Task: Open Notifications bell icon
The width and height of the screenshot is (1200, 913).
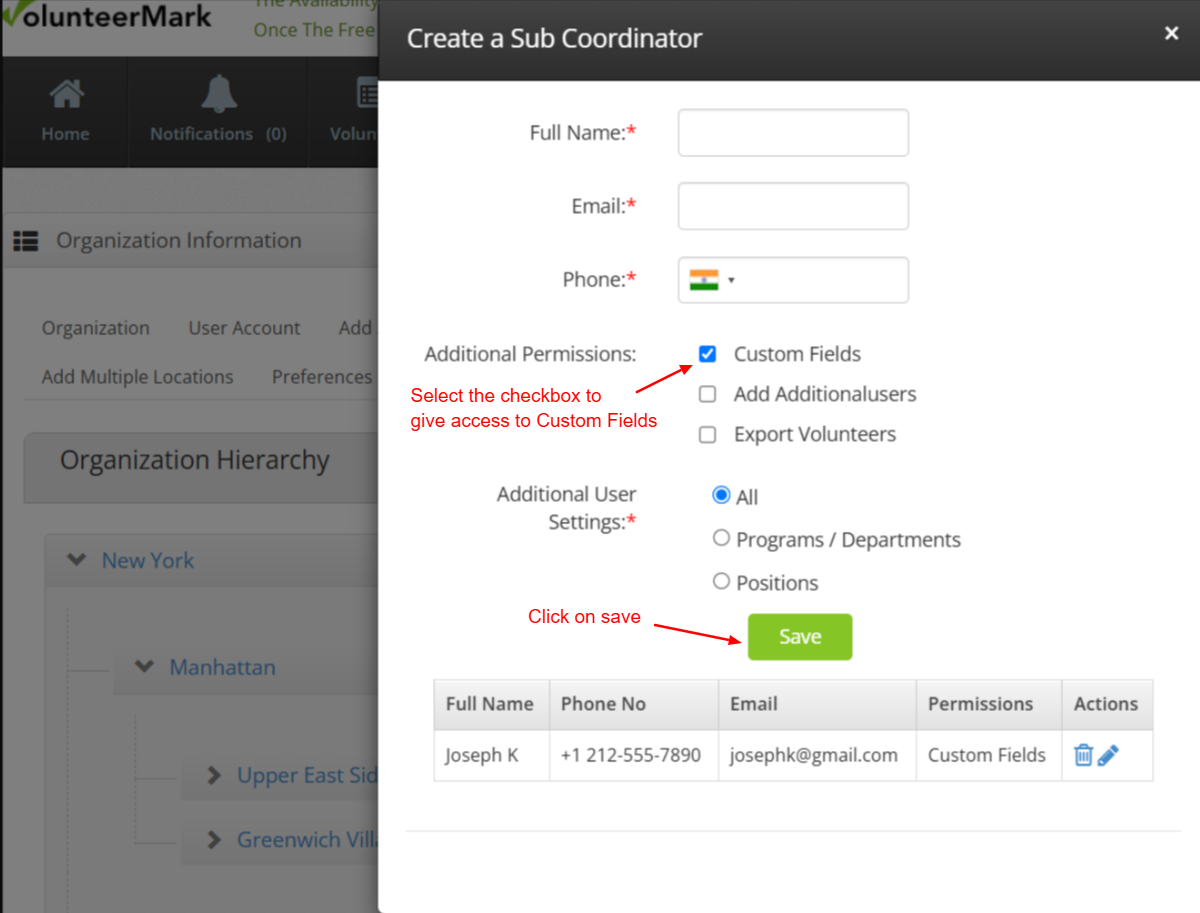Action: point(218,95)
